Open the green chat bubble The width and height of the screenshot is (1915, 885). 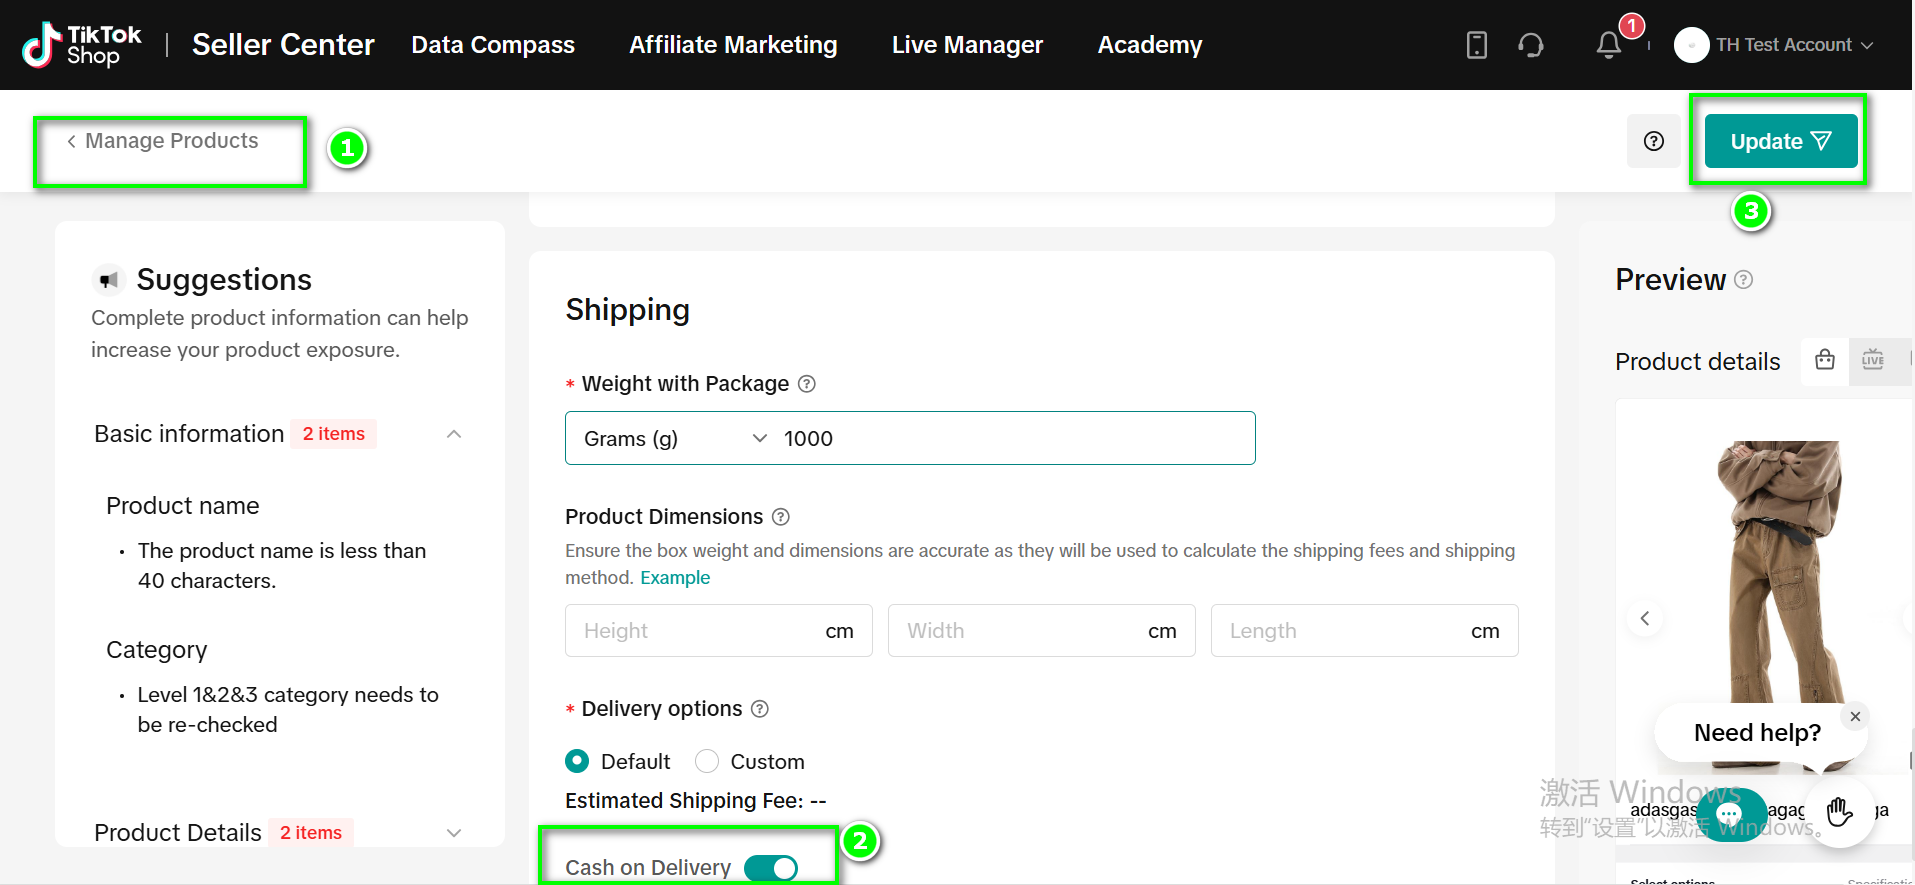click(x=1729, y=814)
